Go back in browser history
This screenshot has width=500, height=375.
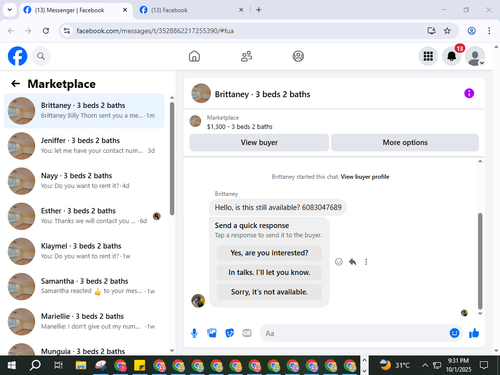click(x=11, y=31)
